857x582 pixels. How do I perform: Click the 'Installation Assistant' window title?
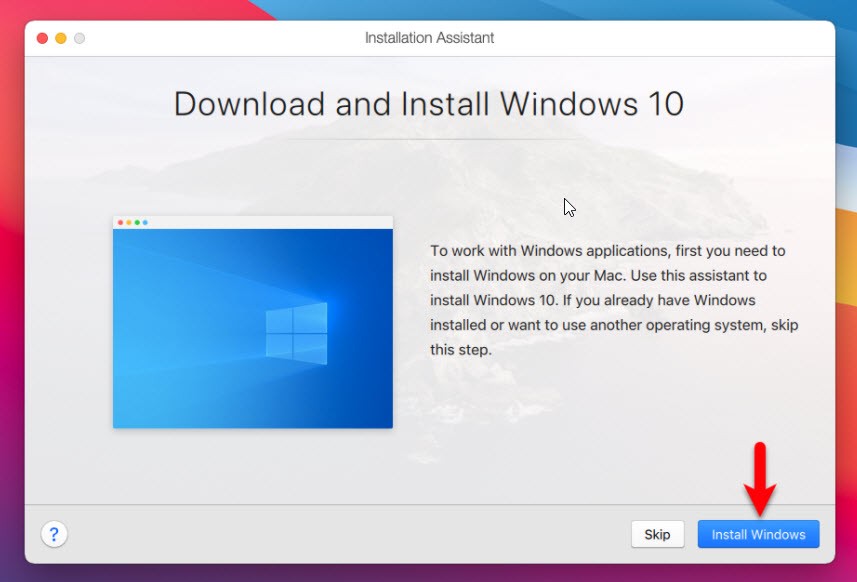tap(429, 38)
